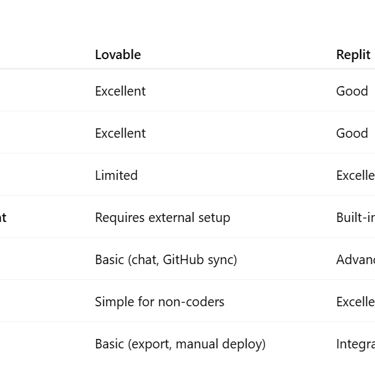
Task: Click the Replit column header
Action: coord(353,55)
